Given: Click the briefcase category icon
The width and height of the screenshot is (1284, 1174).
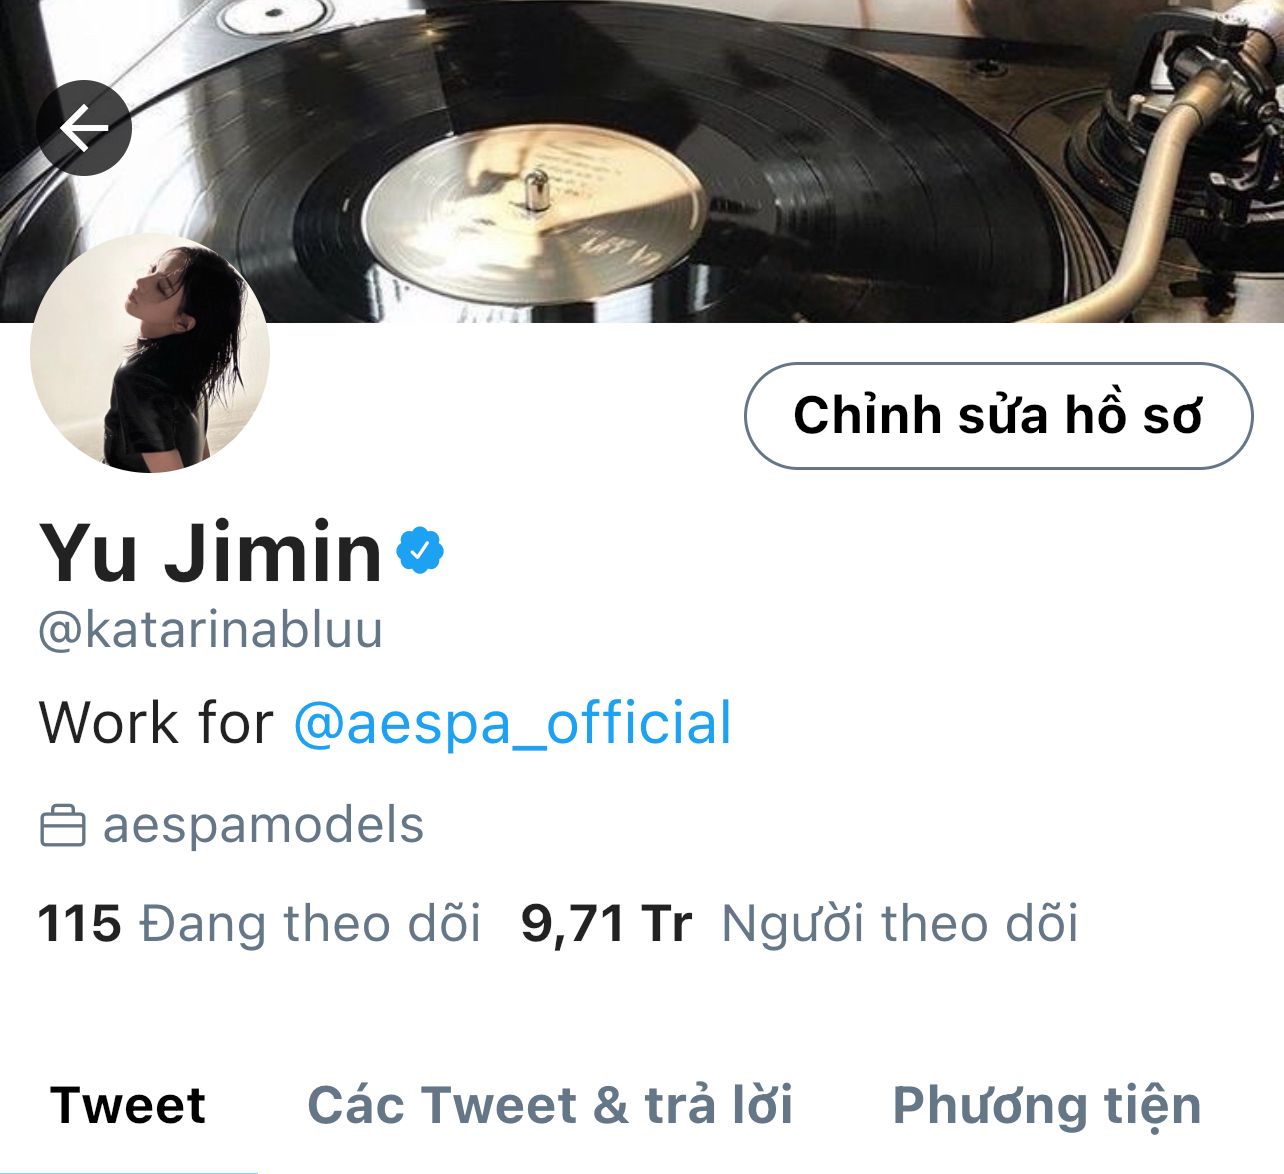Looking at the screenshot, I should (62, 827).
